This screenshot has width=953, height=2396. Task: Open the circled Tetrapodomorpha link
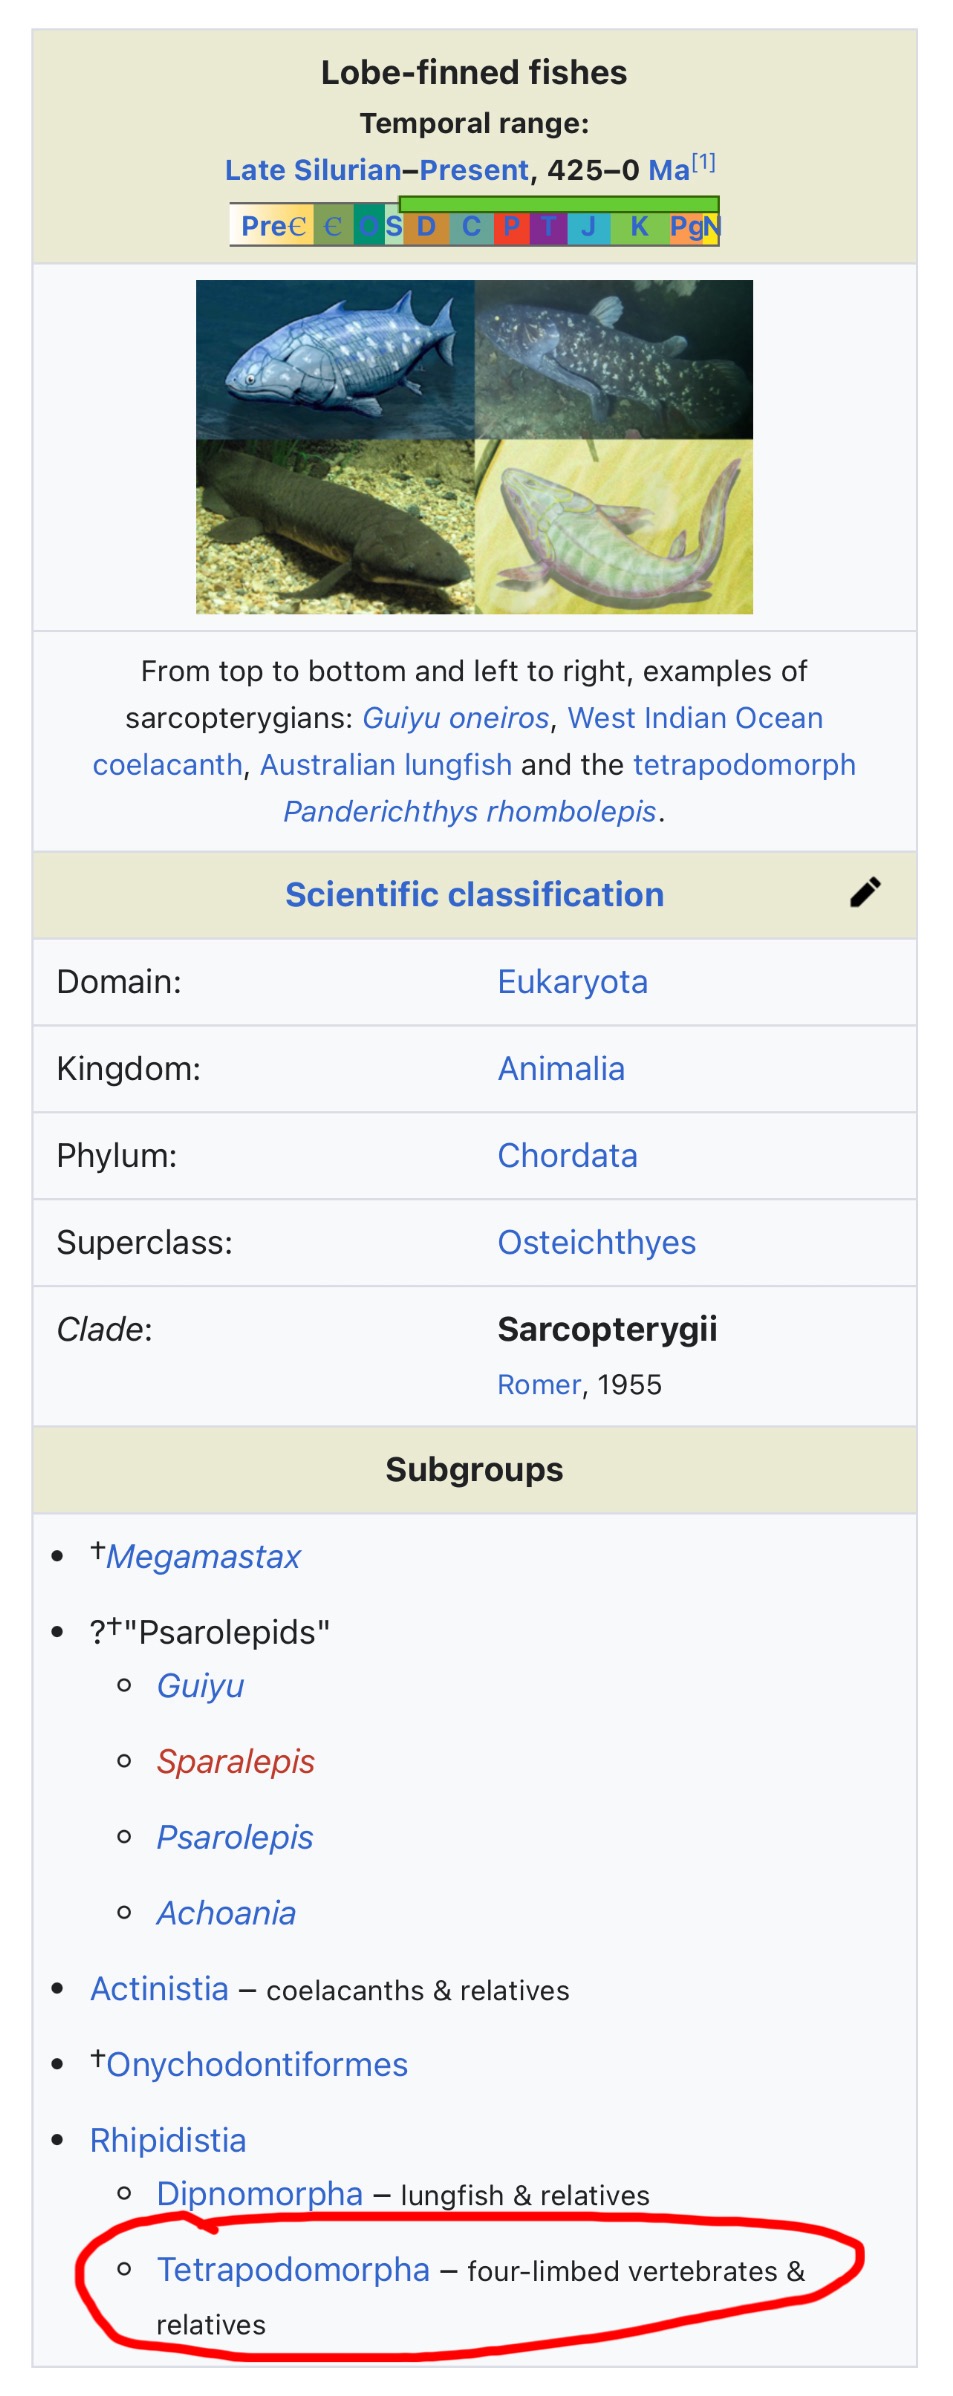[x=294, y=2270]
